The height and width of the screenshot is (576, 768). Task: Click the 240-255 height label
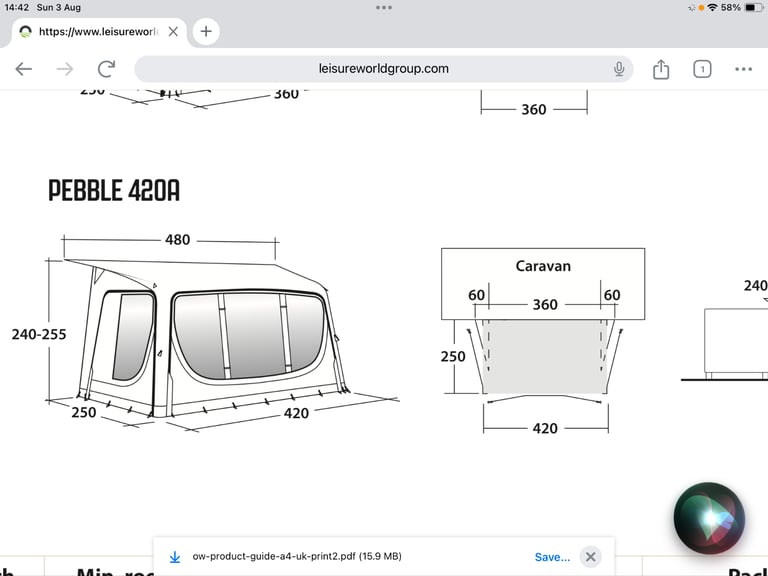(x=39, y=334)
